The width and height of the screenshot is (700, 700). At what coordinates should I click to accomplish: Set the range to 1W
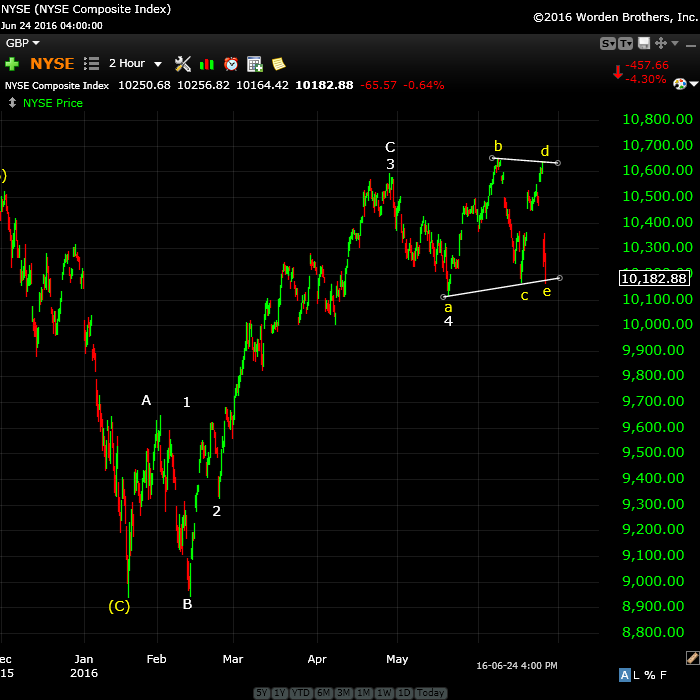pos(384,692)
